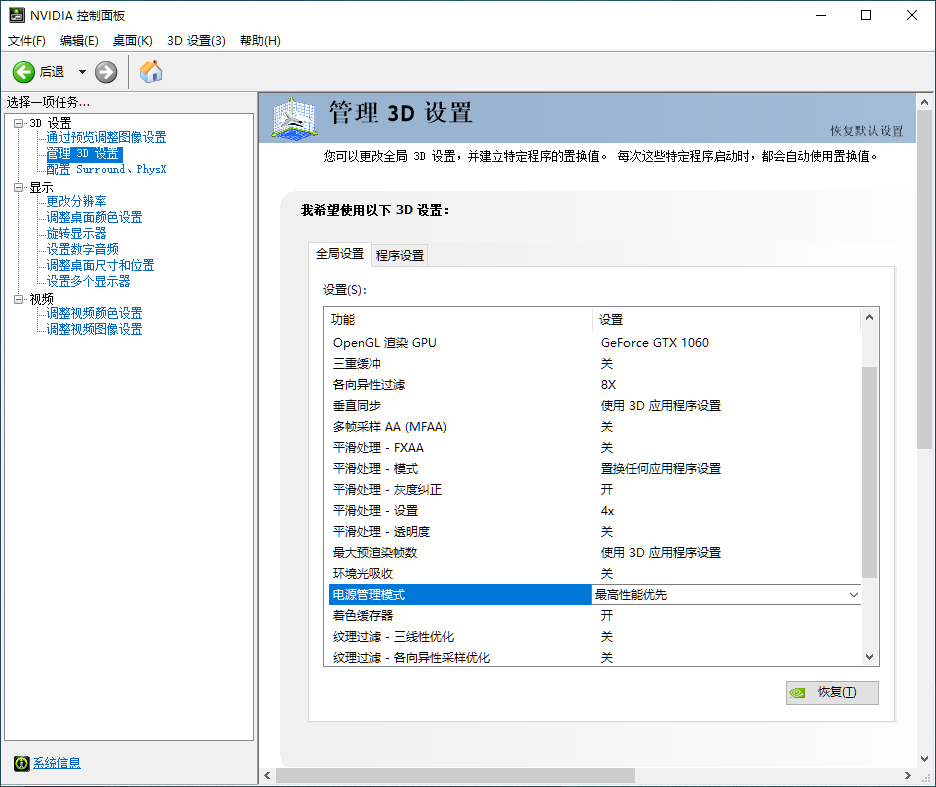Screen dimensions: 936x787
Task: Click the 设置 column header
Action: [x=726, y=319]
